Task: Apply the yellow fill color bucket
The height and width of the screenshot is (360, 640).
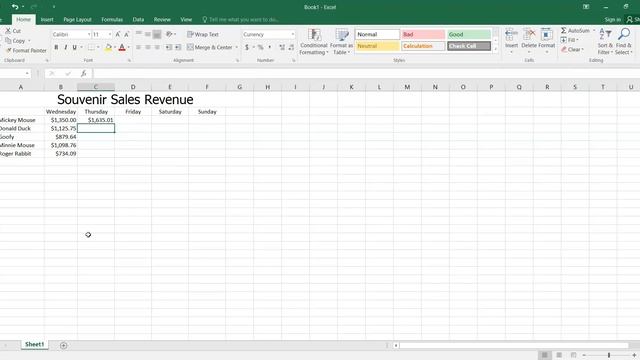Action: (108, 47)
